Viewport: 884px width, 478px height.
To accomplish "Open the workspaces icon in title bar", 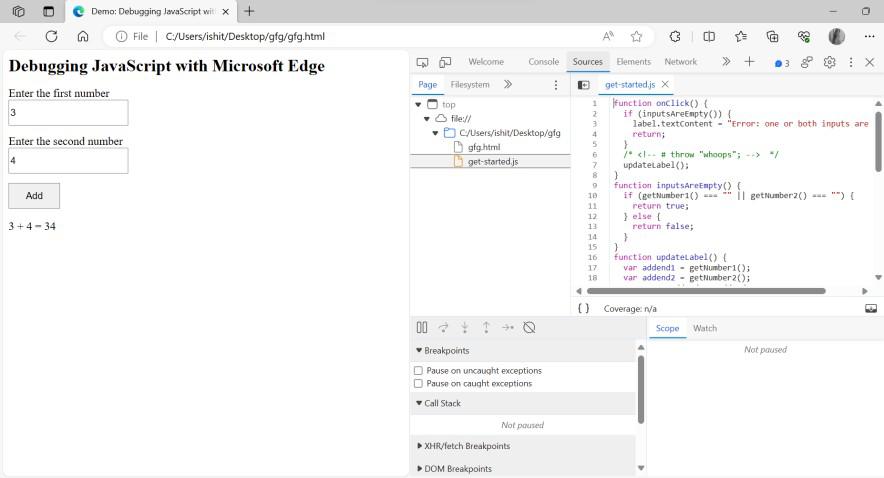I will (x=18, y=11).
